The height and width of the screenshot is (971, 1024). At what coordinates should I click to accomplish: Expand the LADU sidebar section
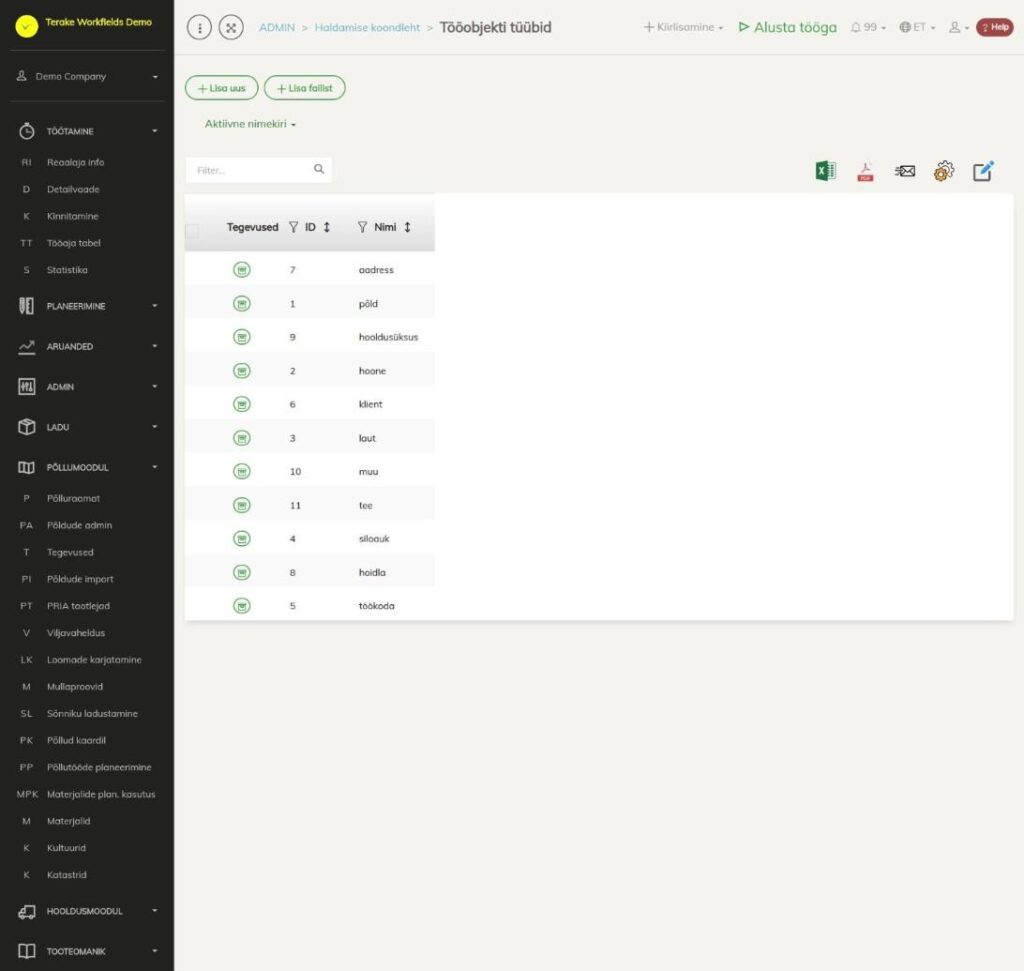pyautogui.click(x=88, y=427)
